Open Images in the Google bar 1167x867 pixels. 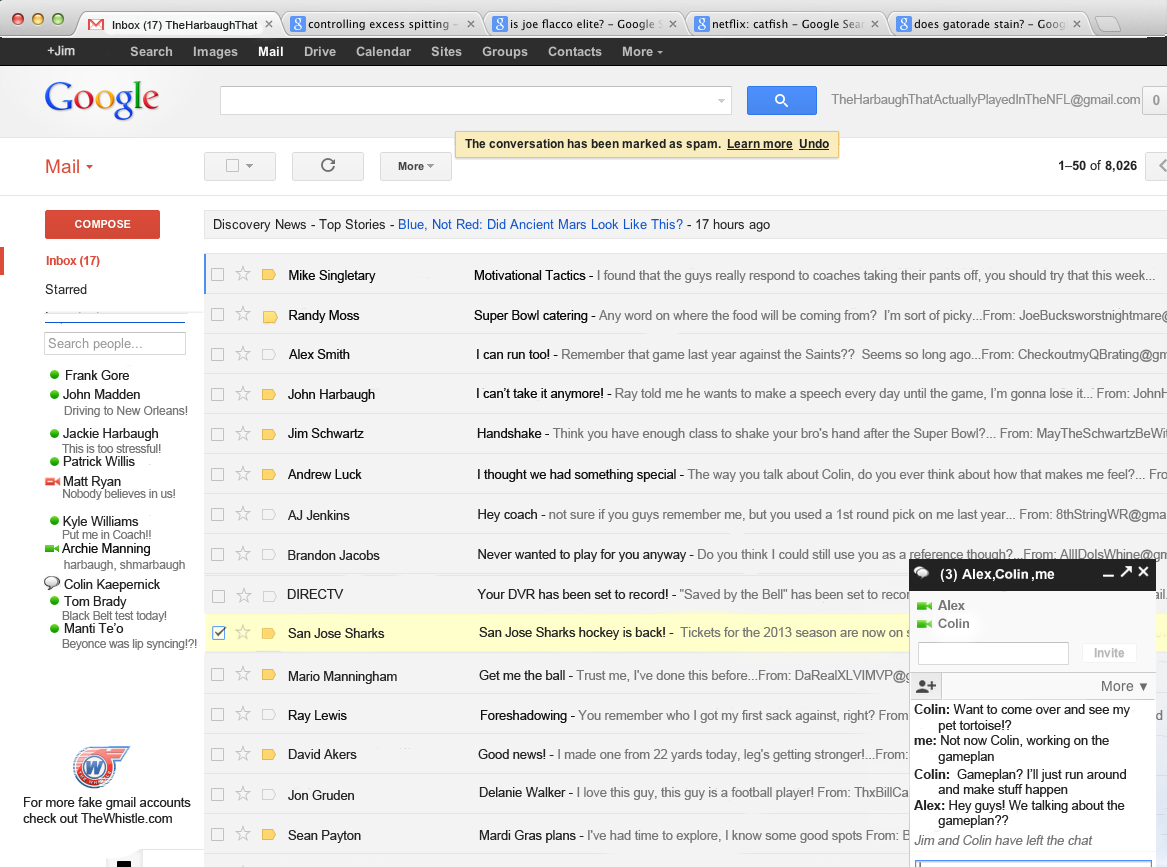pos(215,51)
